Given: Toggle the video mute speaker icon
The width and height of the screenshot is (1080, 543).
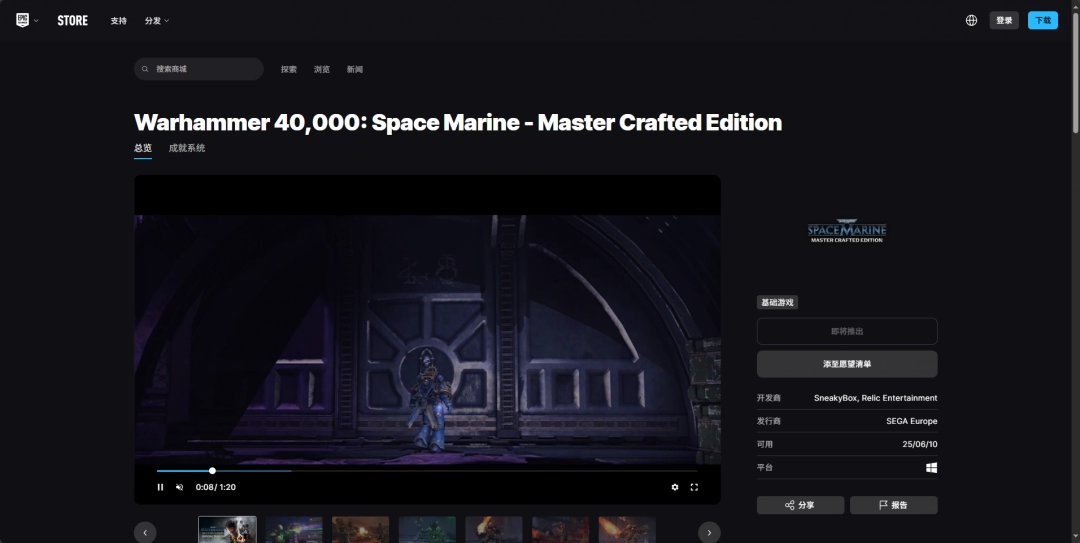Looking at the screenshot, I should point(180,487).
